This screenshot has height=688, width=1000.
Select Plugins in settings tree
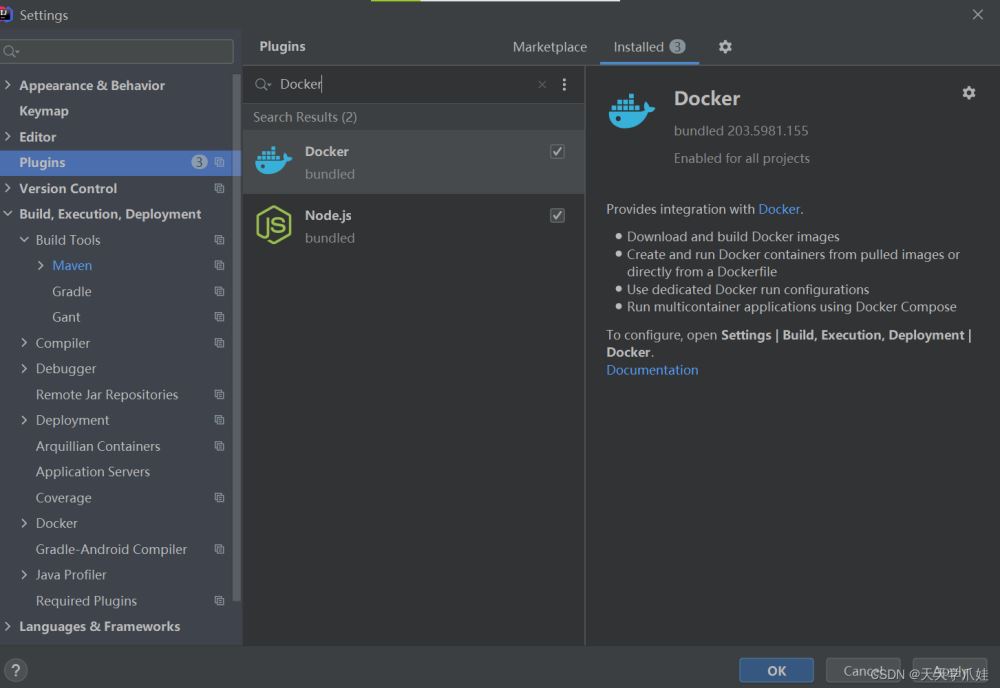click(x=121, y=163)
